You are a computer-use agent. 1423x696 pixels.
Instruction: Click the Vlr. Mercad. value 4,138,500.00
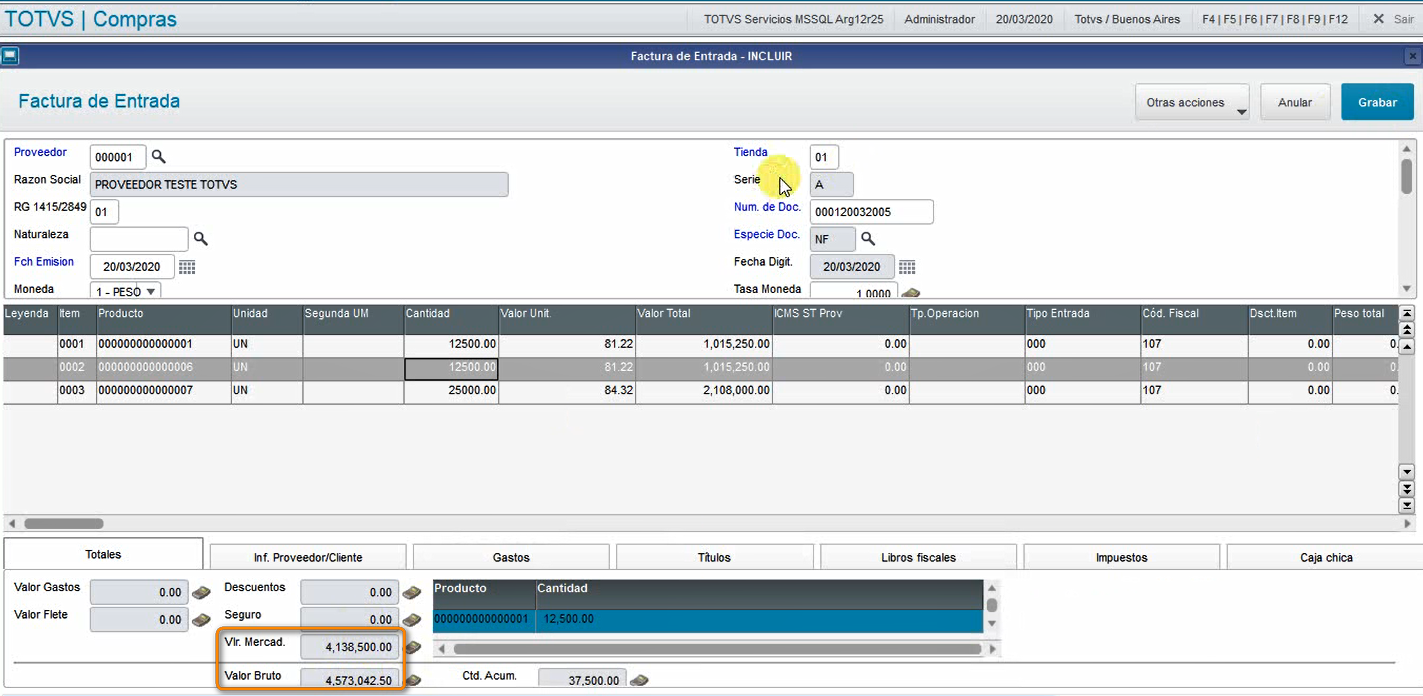coord(351,647)
